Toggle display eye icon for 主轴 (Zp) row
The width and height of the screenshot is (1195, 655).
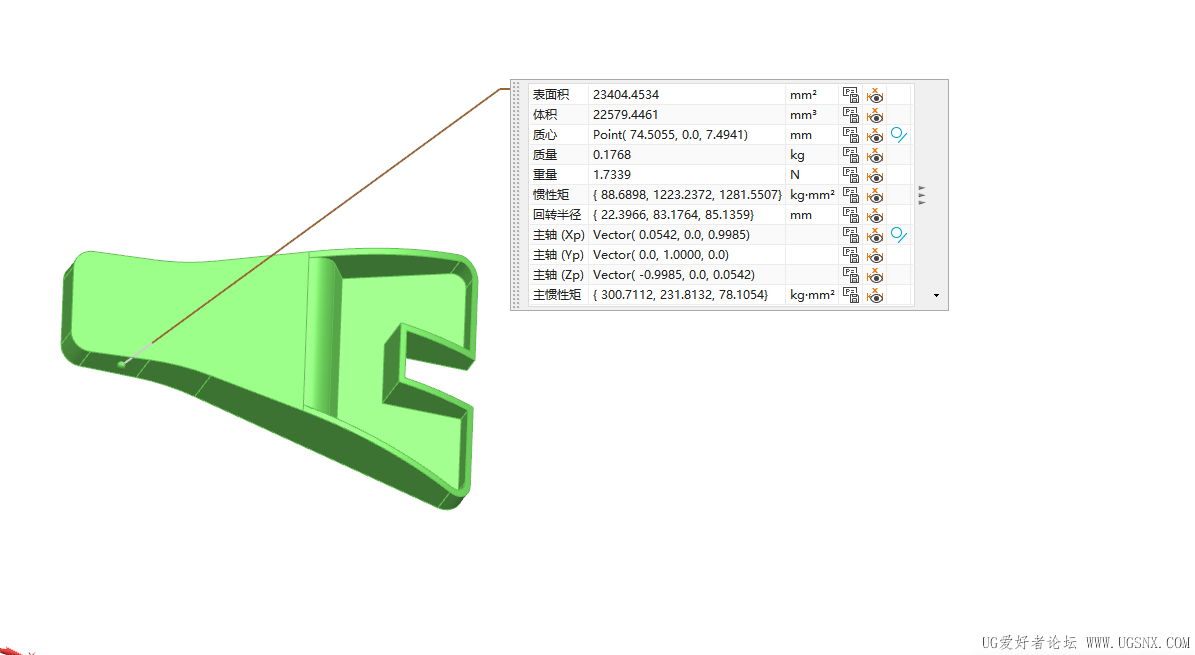875,275
